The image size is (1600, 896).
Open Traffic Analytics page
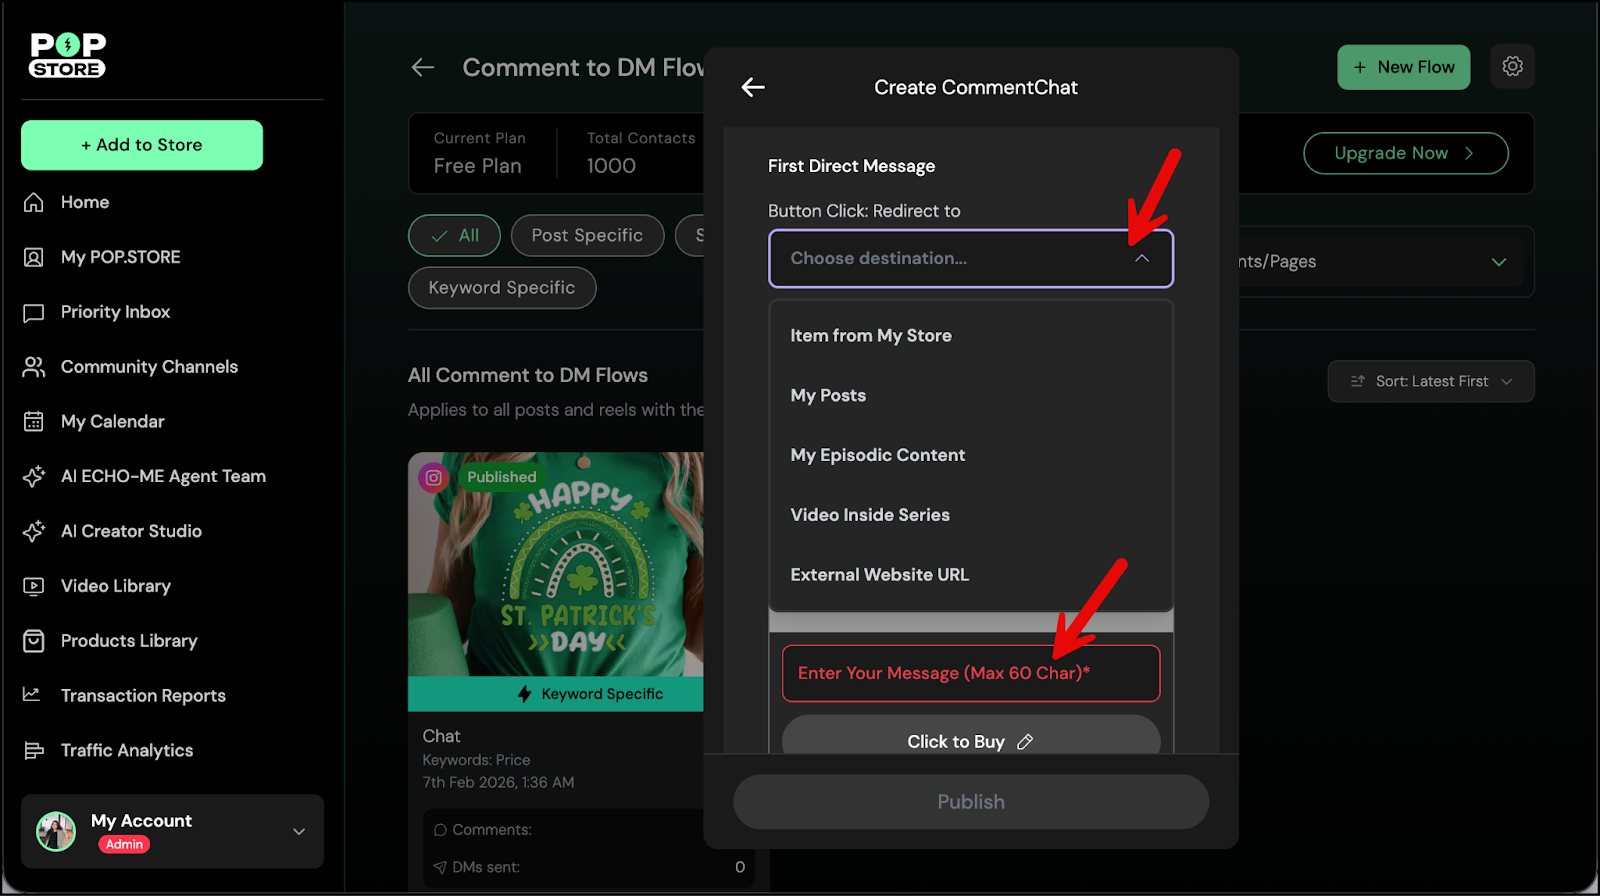126,750
